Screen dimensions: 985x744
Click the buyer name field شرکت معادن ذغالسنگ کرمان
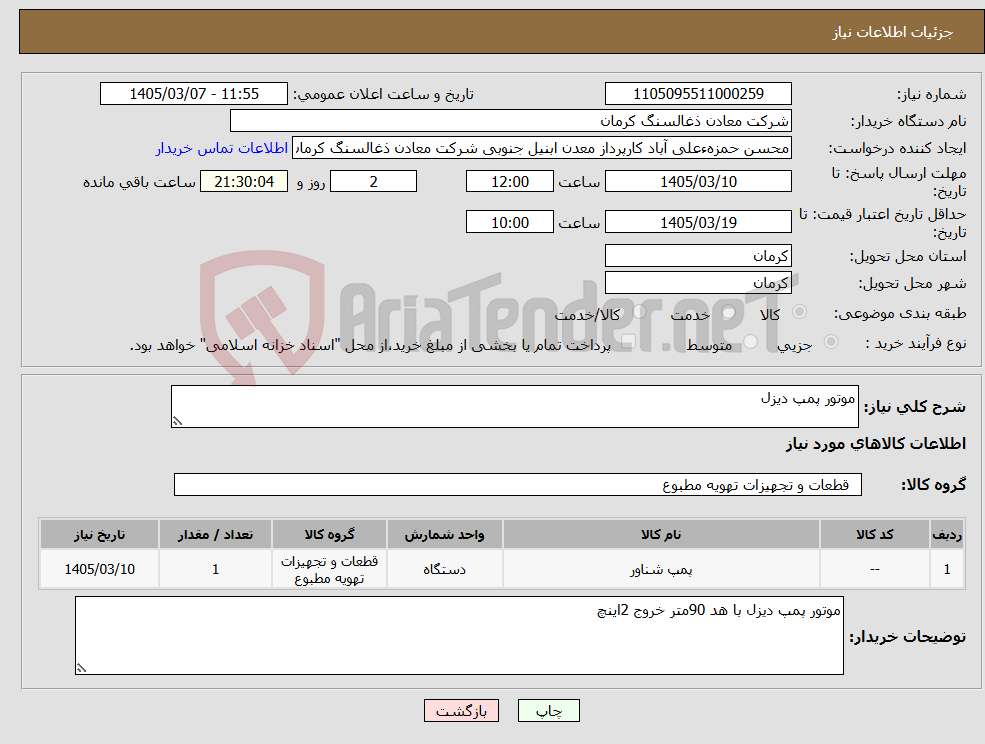pyautogui.click(x=511, y=121)
